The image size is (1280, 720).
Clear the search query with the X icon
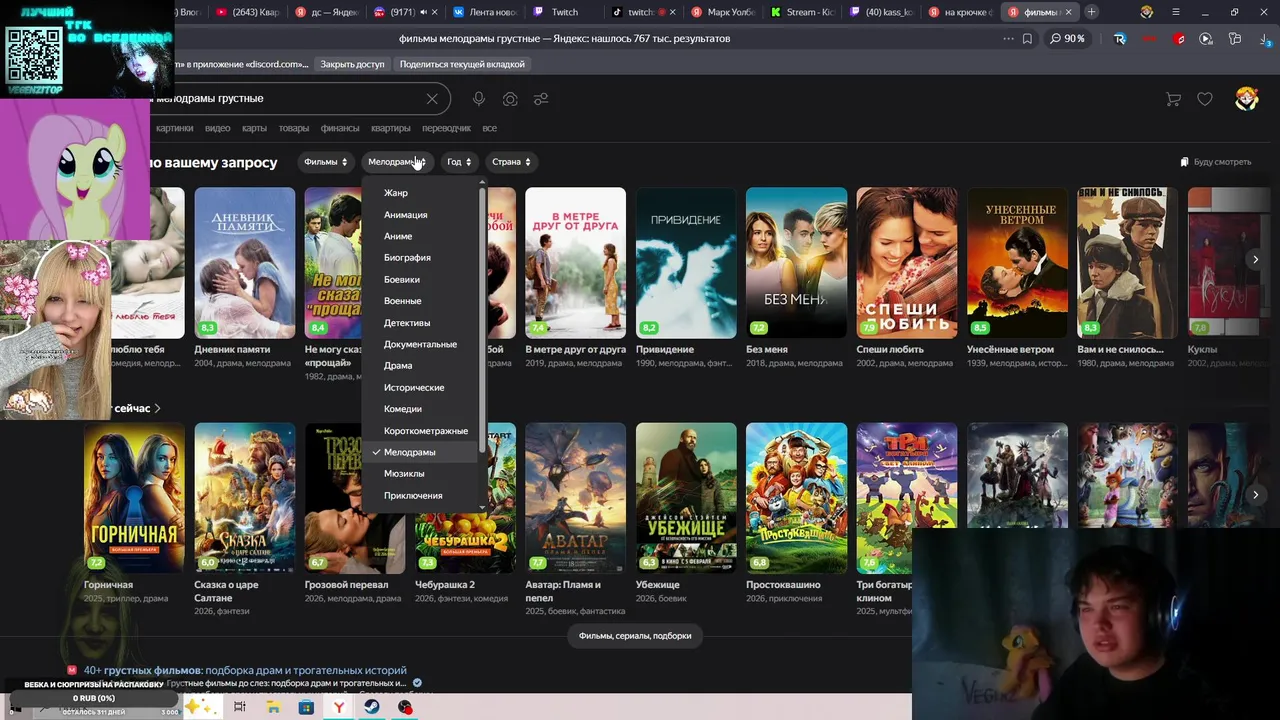(432, 99)
